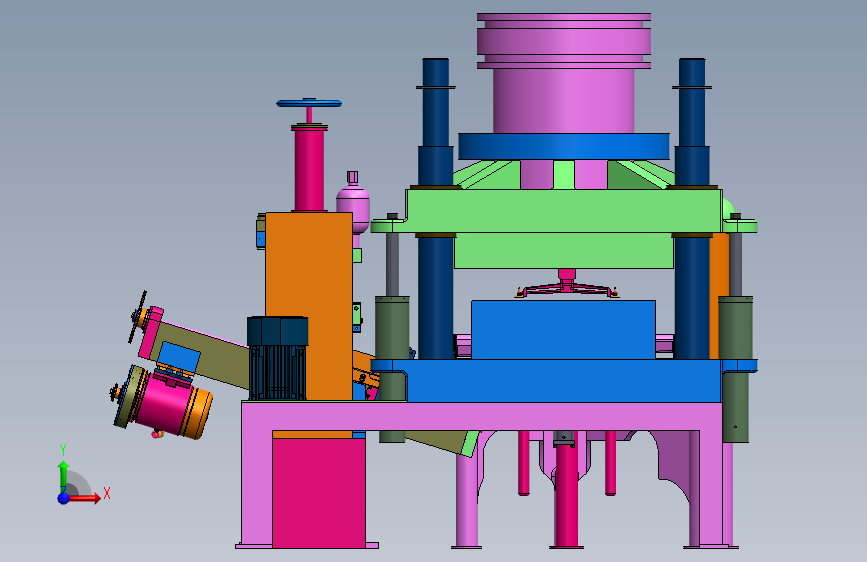Image resolution: width=867 pixels, height=562 pixels.
Task: Select the magenta screw shaft under the handwheel
Action: click(309, 169)
